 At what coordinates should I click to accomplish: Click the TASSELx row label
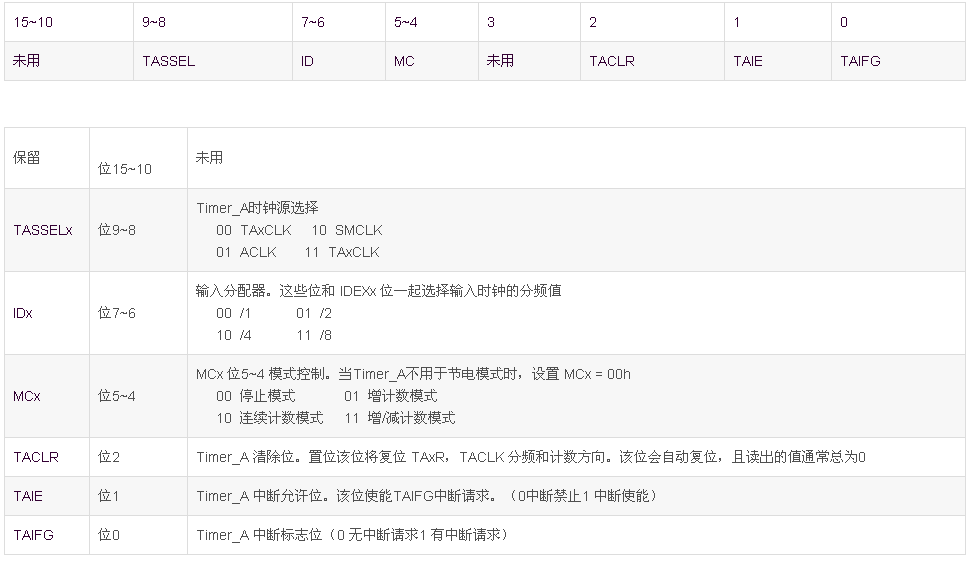[x=43, y=230]
